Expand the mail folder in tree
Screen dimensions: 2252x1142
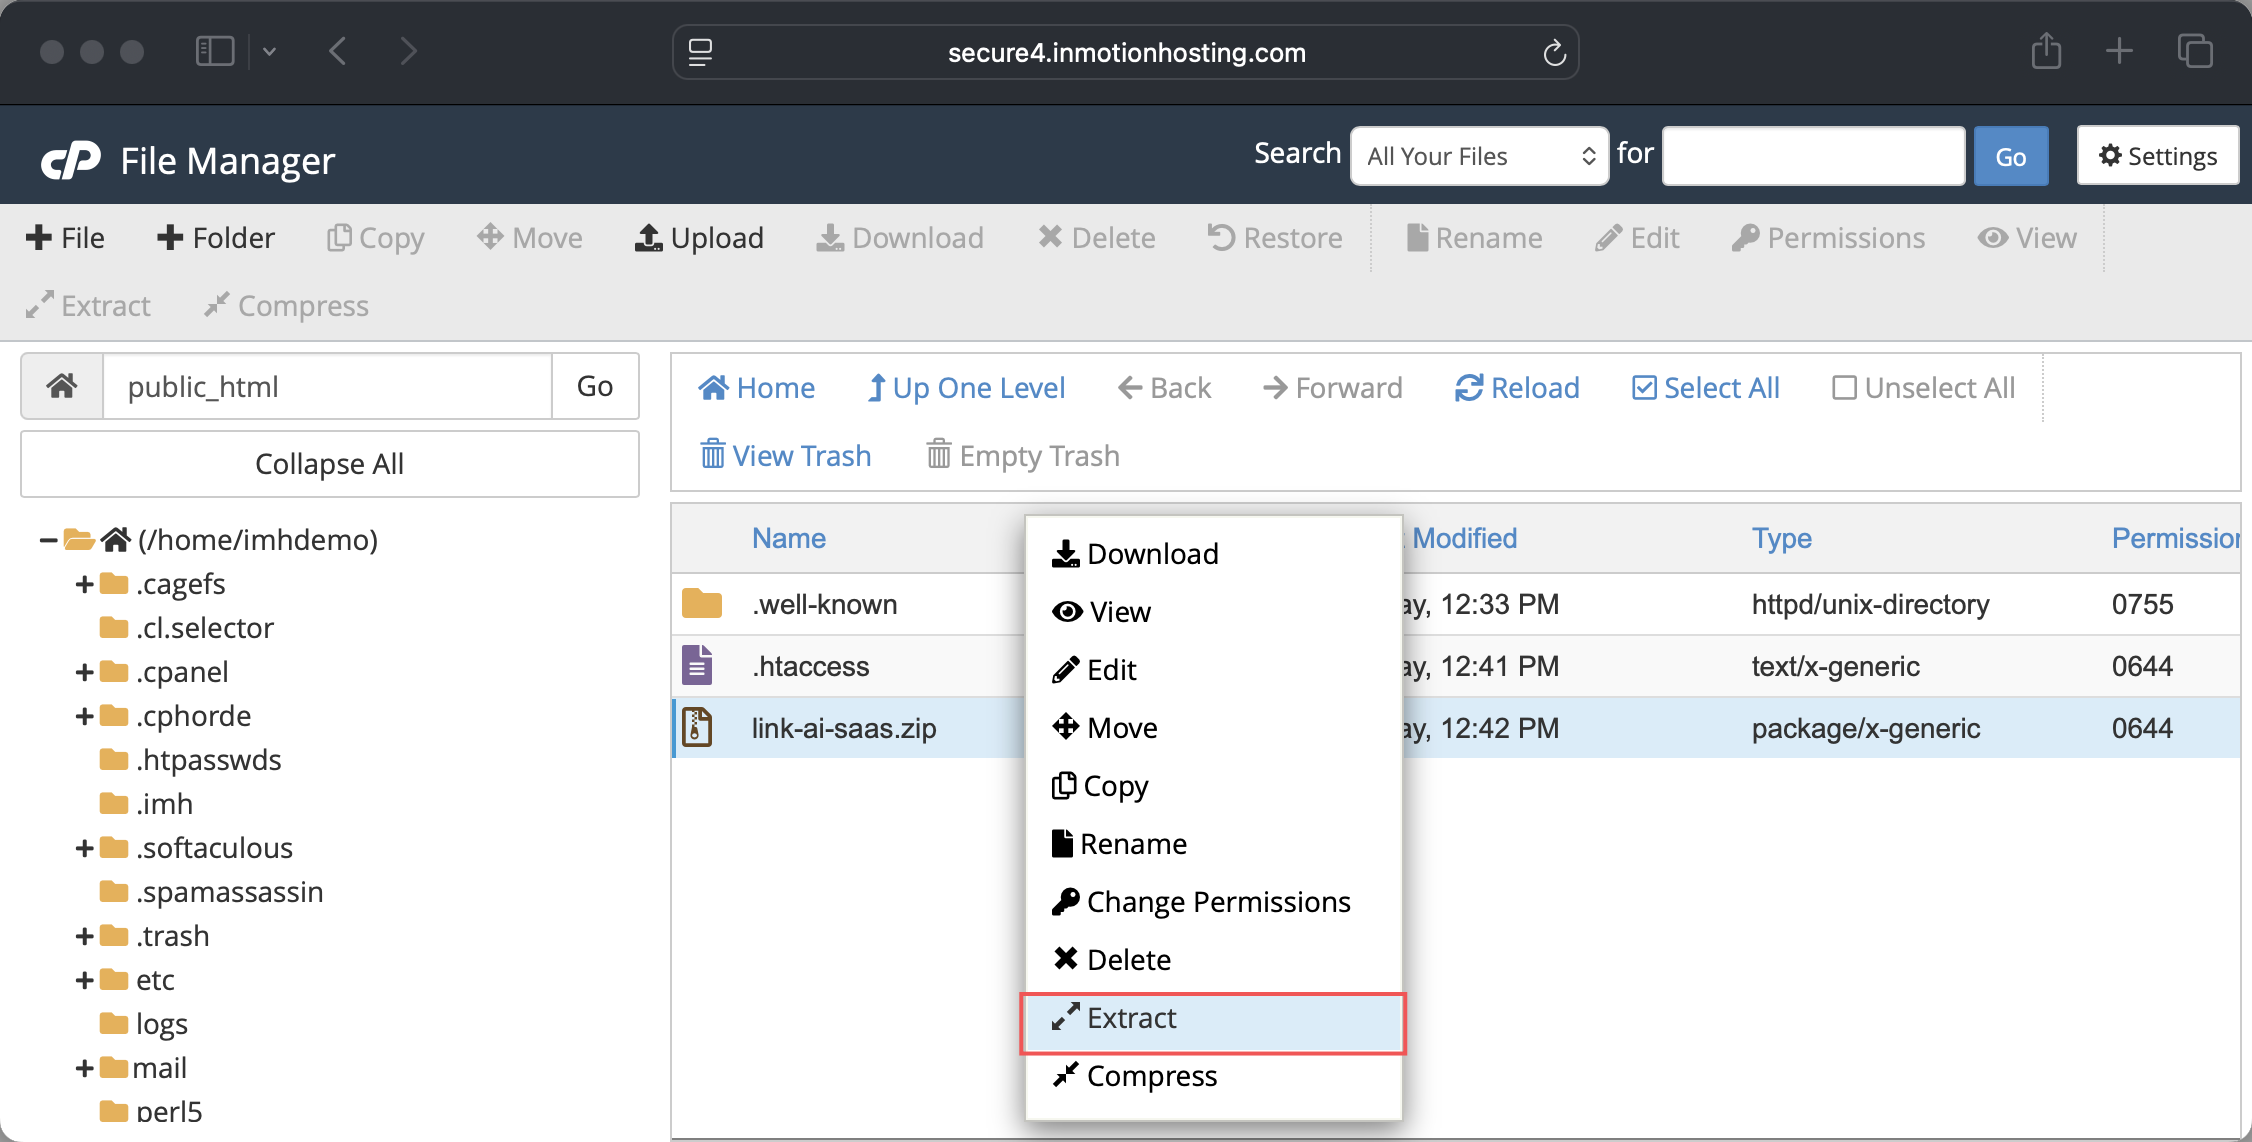pos(84,1068)
